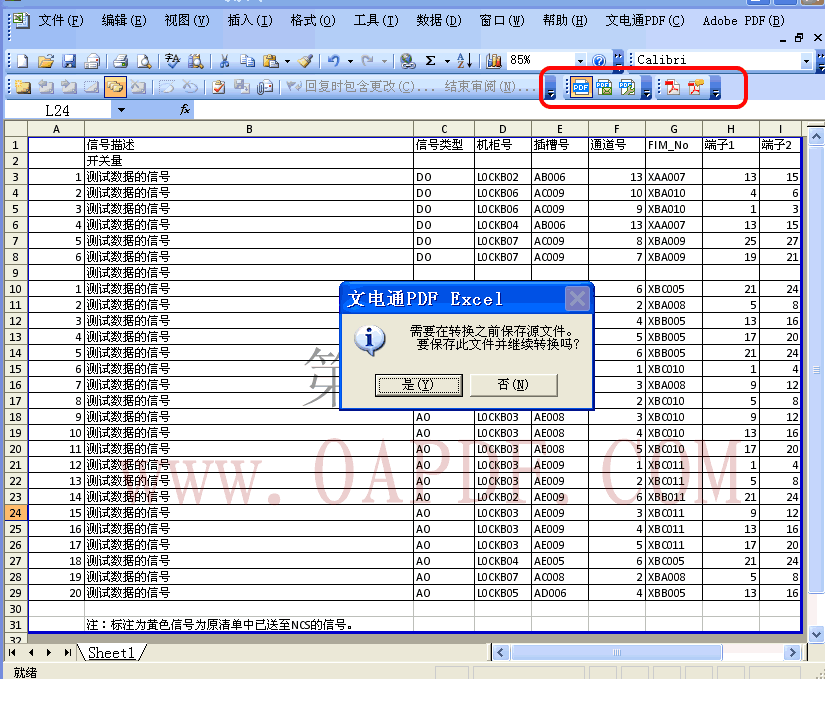Go to the first sheet tab arrow

pyautogui.click(x=12, y=653)
